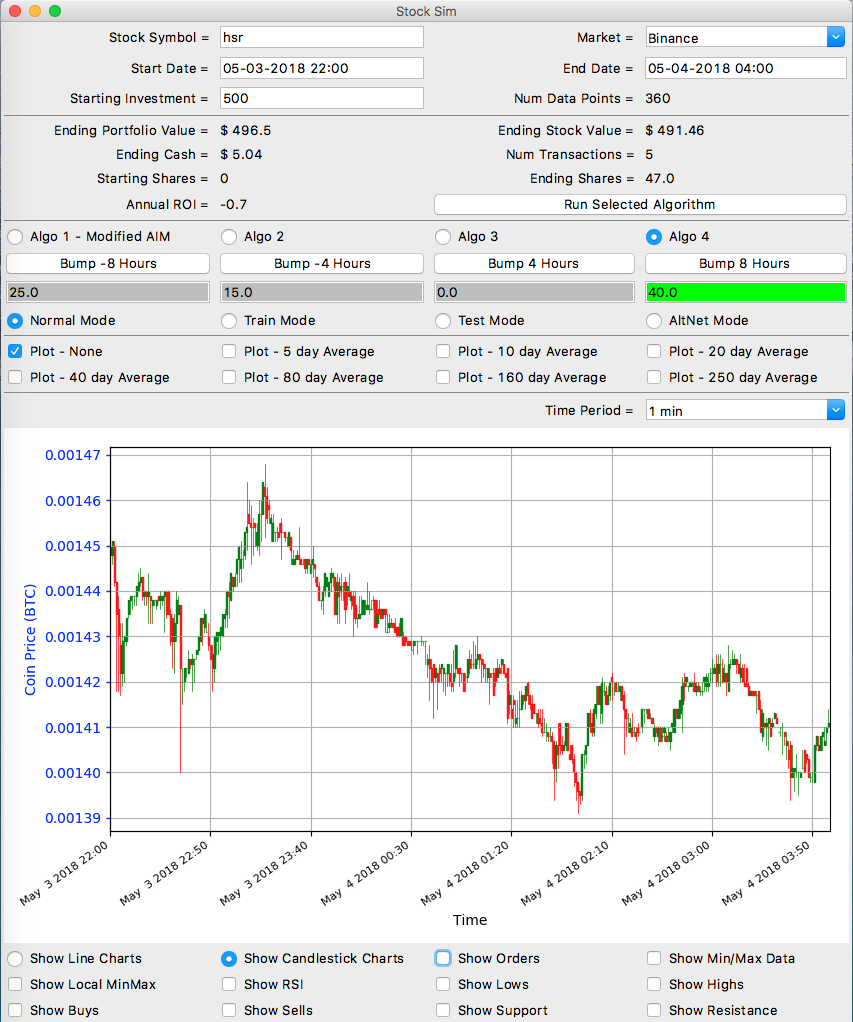Viewport: 853px width, 1022px height.
Task: Click the Algo 2 result field showing 15.0
Action: coord(322,292)
